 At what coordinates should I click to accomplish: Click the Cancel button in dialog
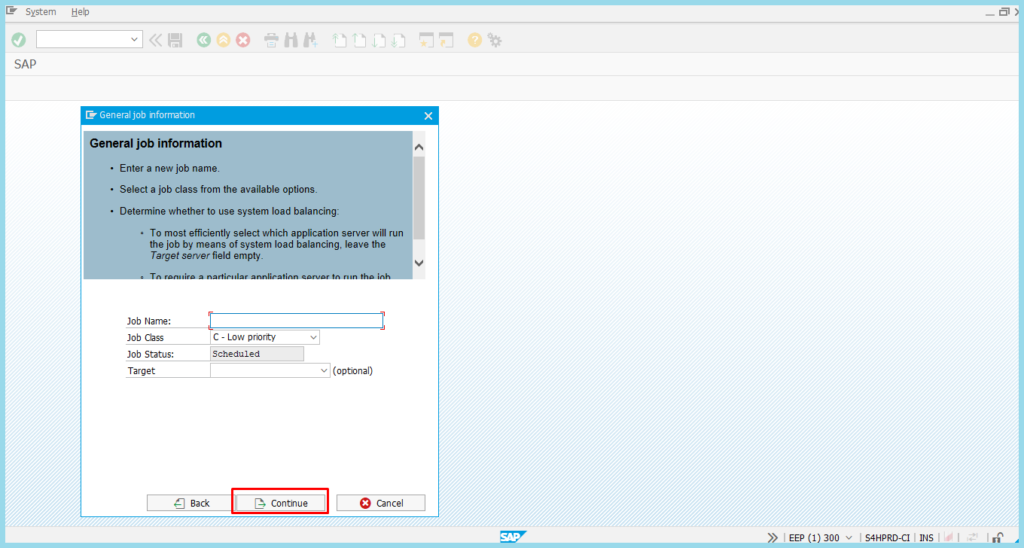pos(381,503)
